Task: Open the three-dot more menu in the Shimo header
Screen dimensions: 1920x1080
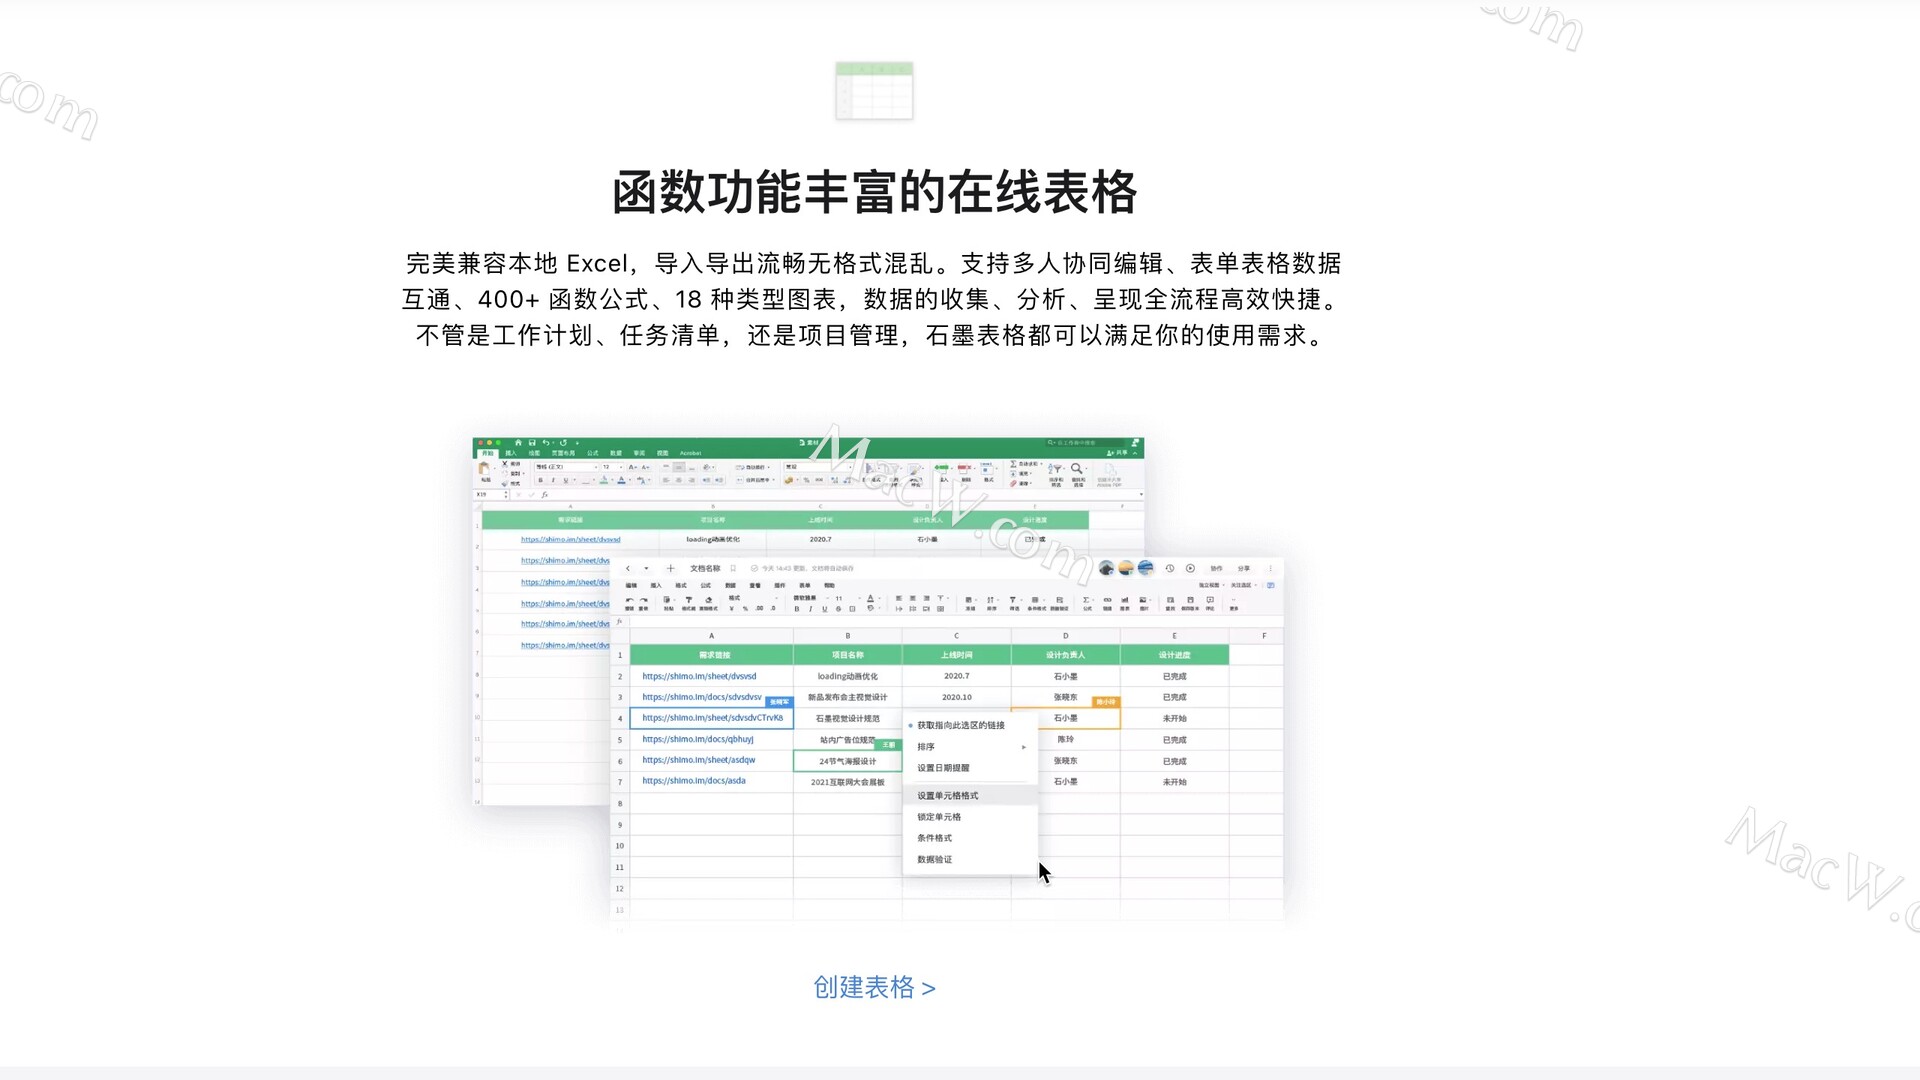Action: click(x=1270, y=568)
